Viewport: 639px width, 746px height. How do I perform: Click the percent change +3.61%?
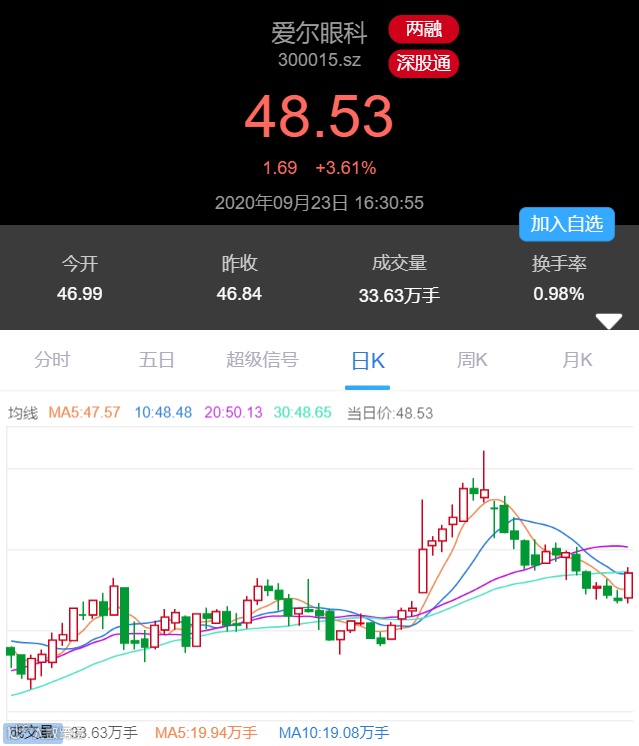(345, 168)
